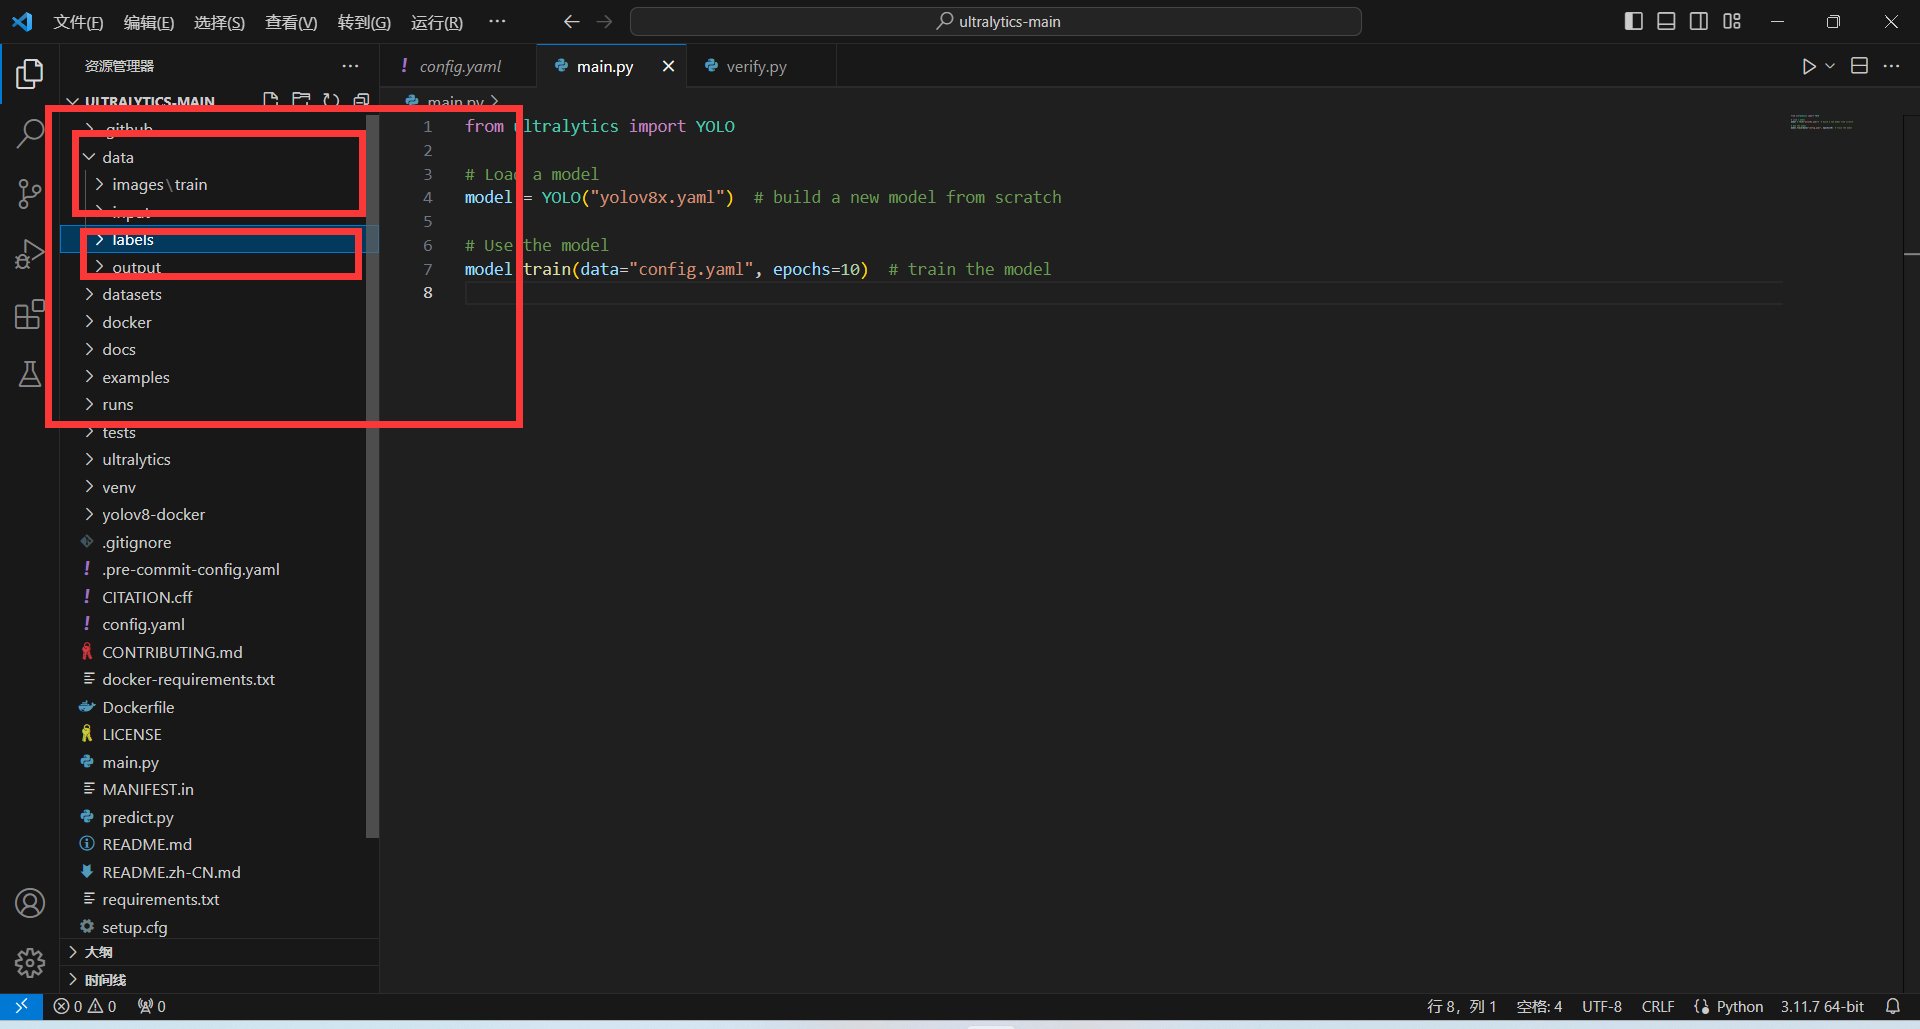The height and width of the screenshot is (1029, 1920).
Task: Expand the 时间线 timeline section
Action: point(220,979)
